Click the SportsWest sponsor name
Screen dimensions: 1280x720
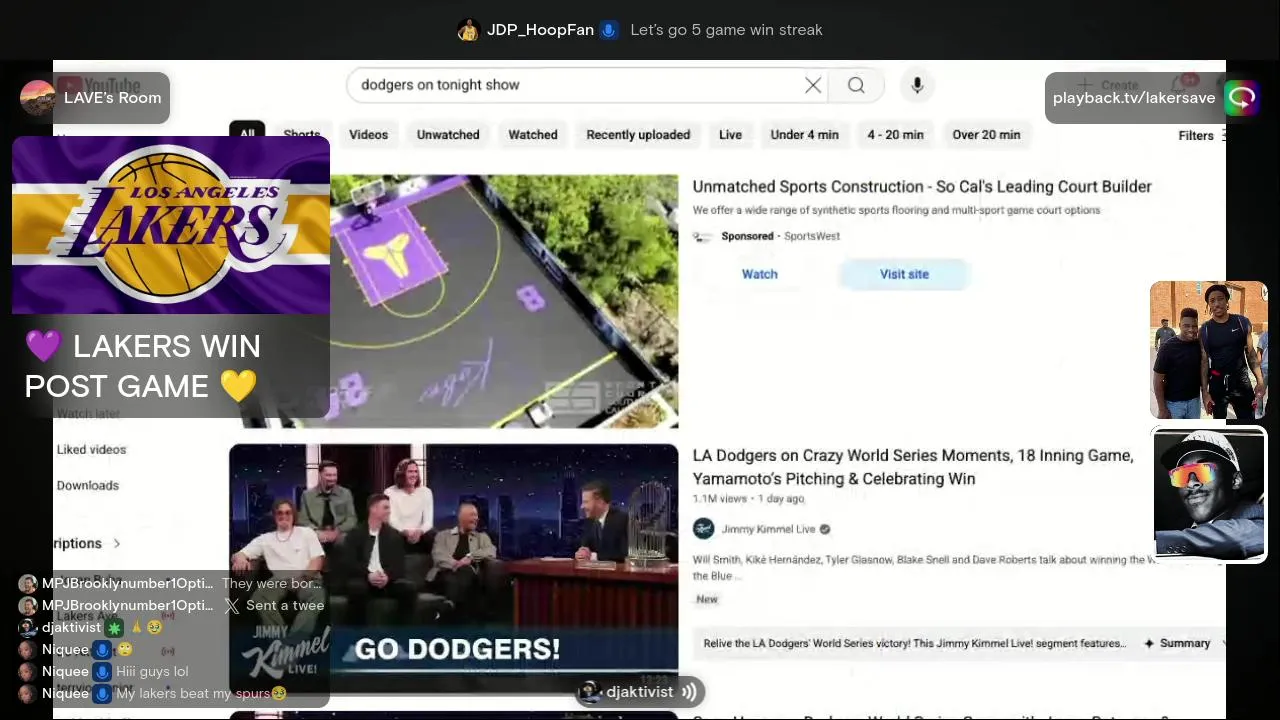[x=812, y=236]
